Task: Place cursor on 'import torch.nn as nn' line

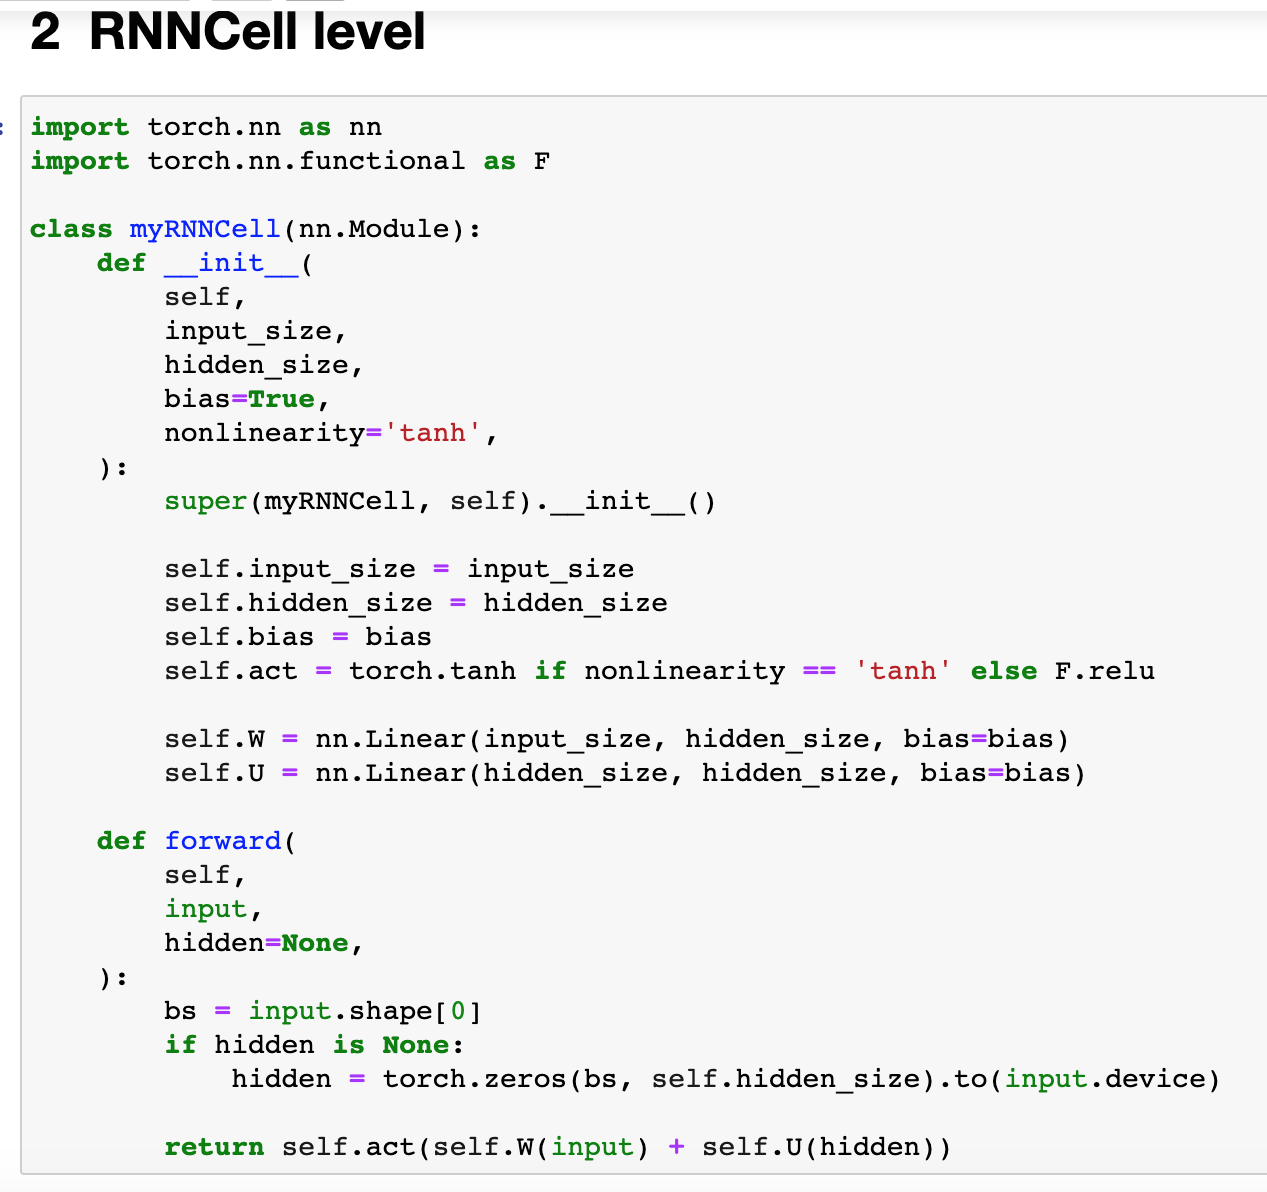Action: 205,127
